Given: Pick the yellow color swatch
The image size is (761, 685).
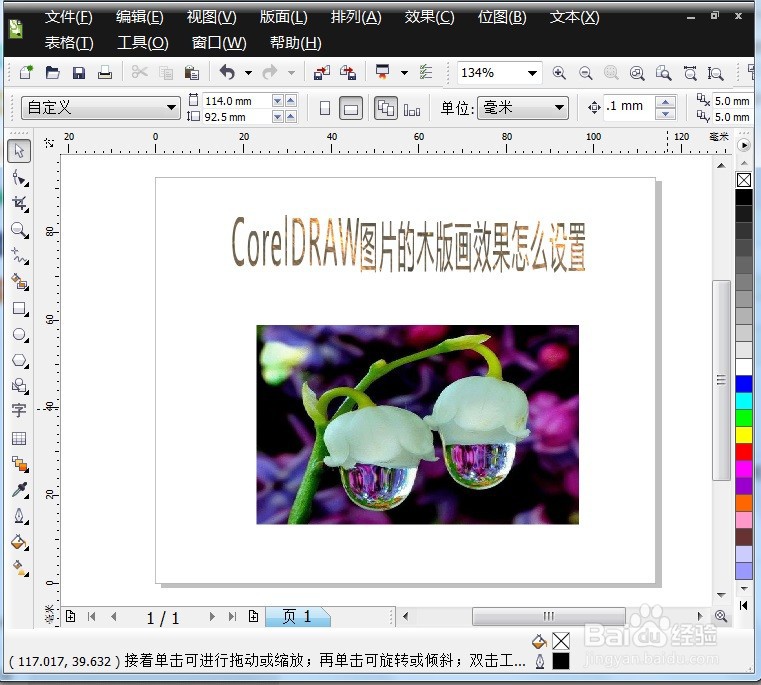Looking at the screenshot, I should click(x=744, y=434).
